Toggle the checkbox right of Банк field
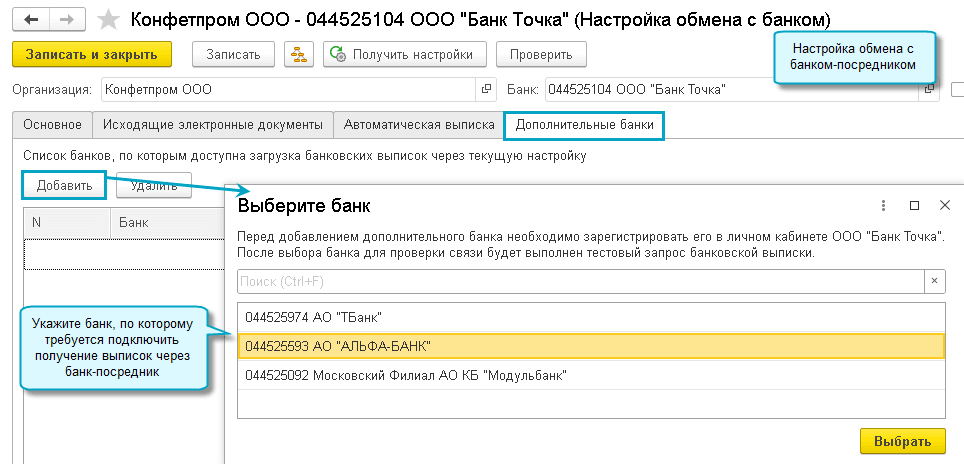Screen dimensions: 964x464 (x=957, y=90)
